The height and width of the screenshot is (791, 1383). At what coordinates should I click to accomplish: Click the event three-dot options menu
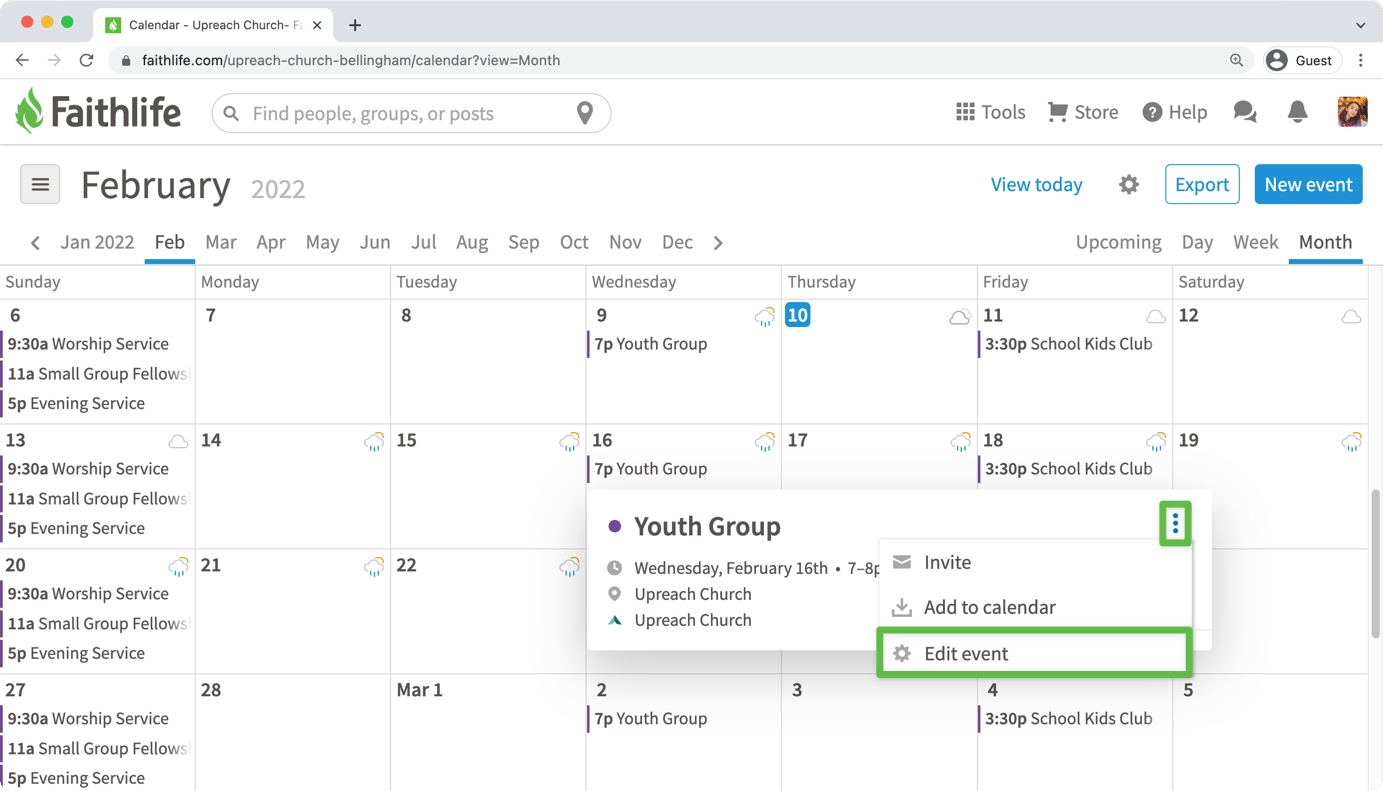tap(1175, 523)
